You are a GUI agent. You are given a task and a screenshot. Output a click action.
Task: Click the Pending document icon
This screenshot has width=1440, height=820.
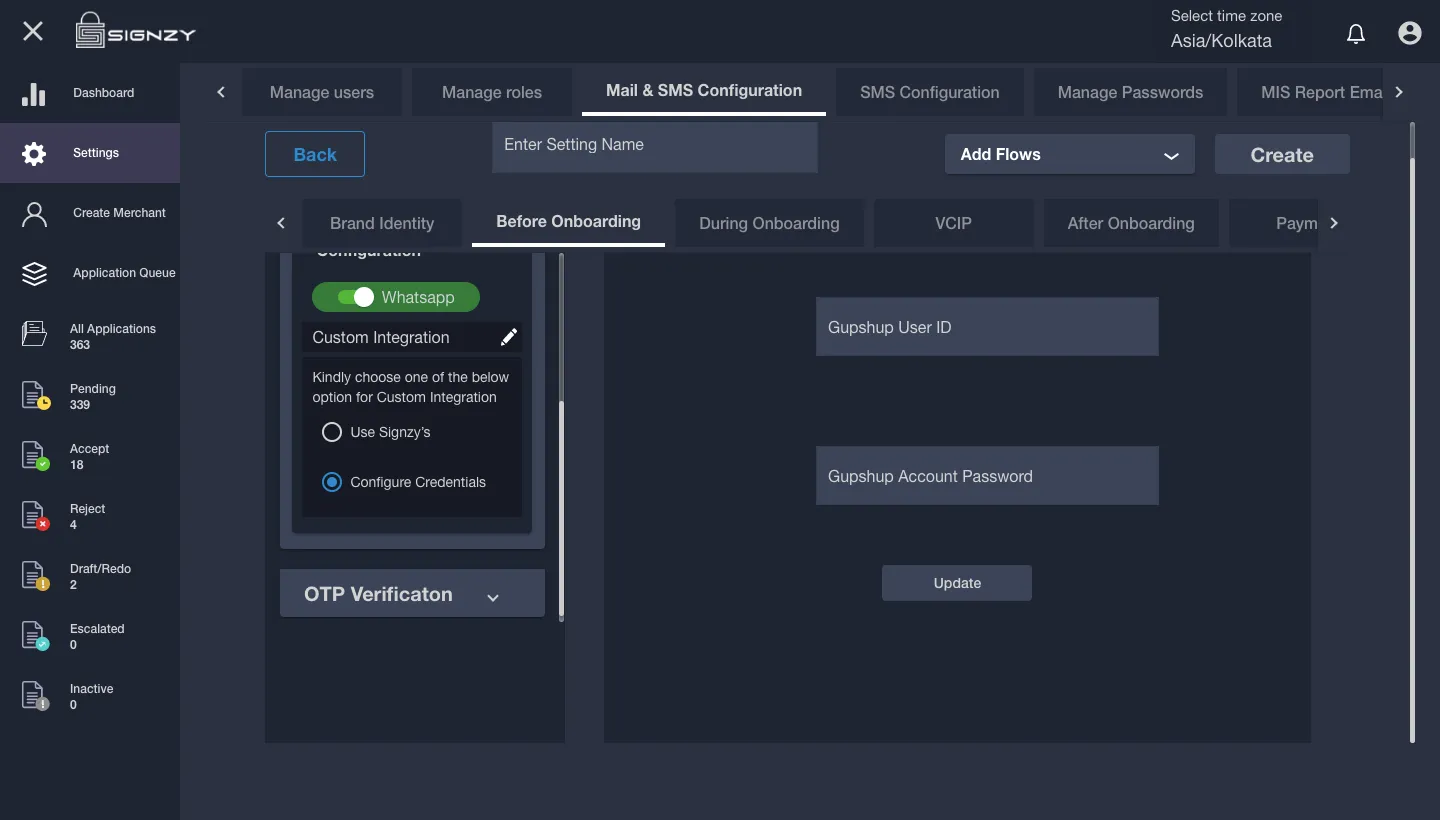[35, 395]
